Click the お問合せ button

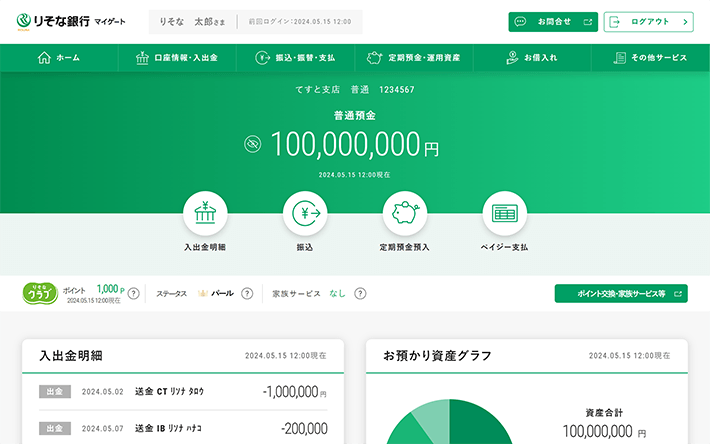click(553, 22)
